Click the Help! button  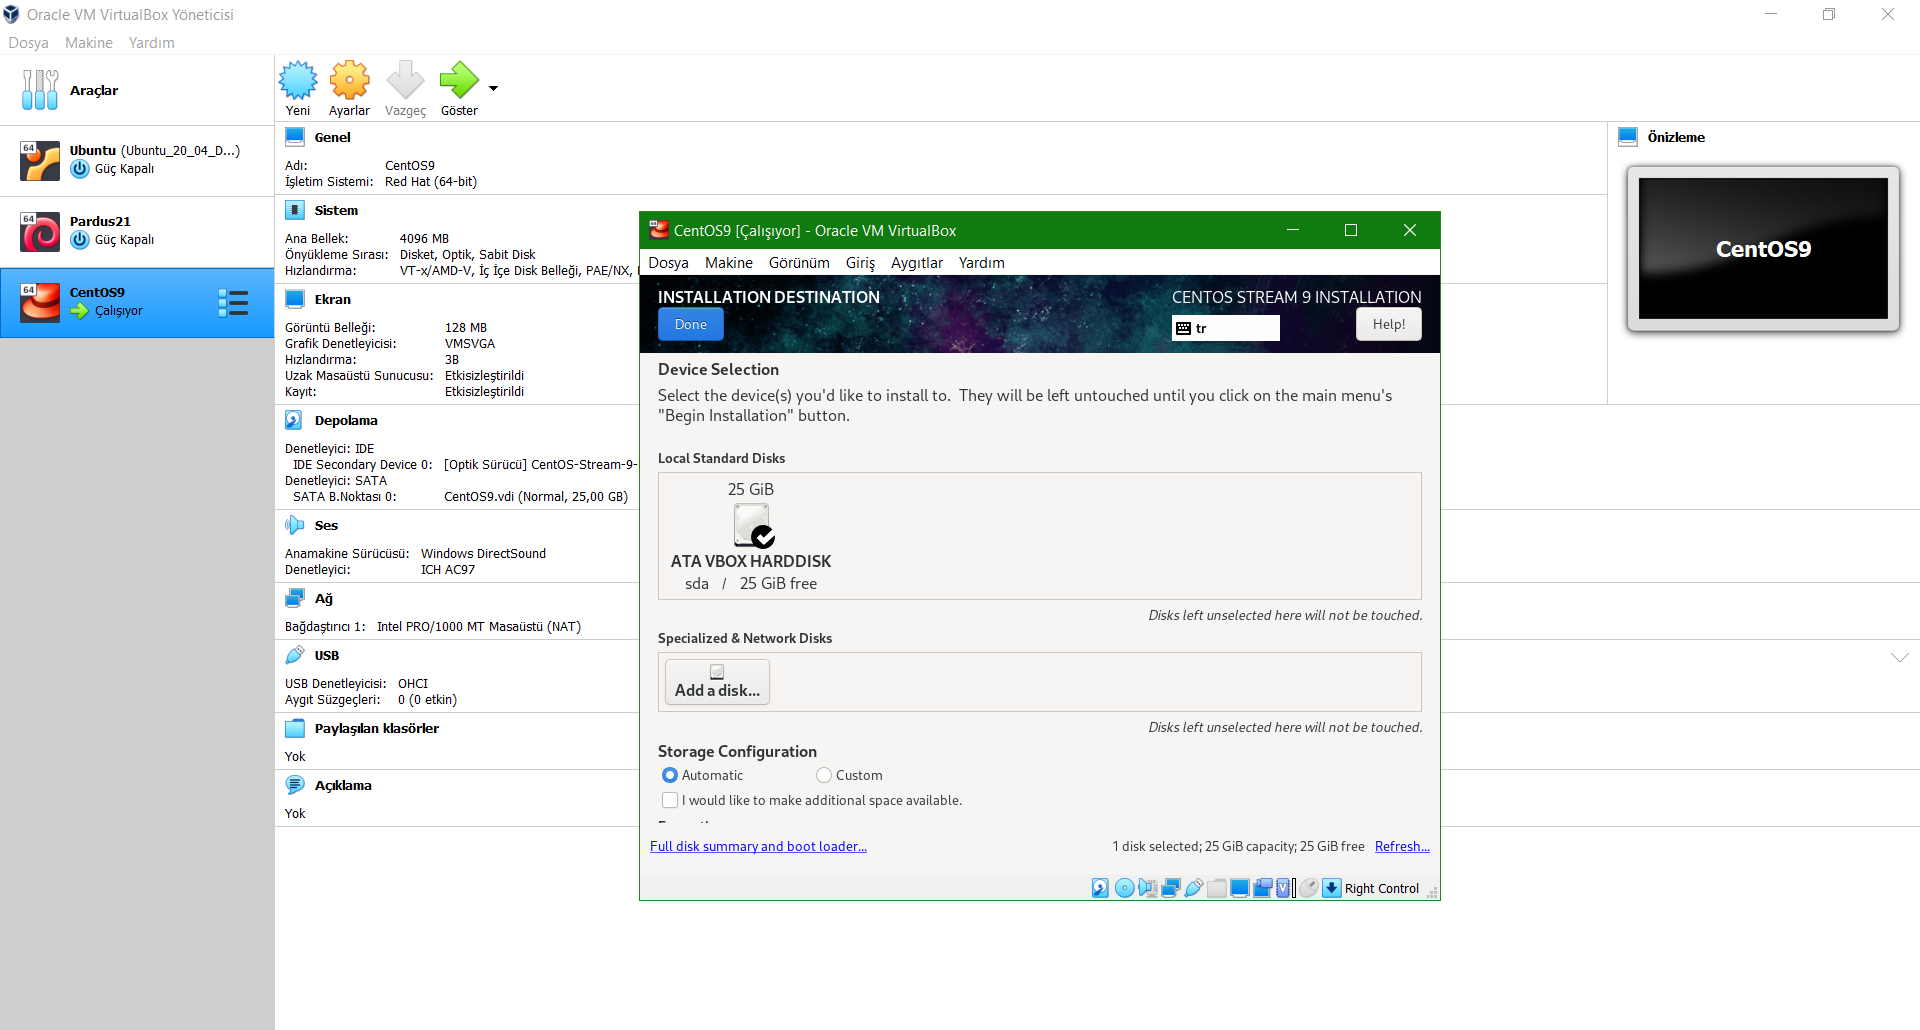1389,324
